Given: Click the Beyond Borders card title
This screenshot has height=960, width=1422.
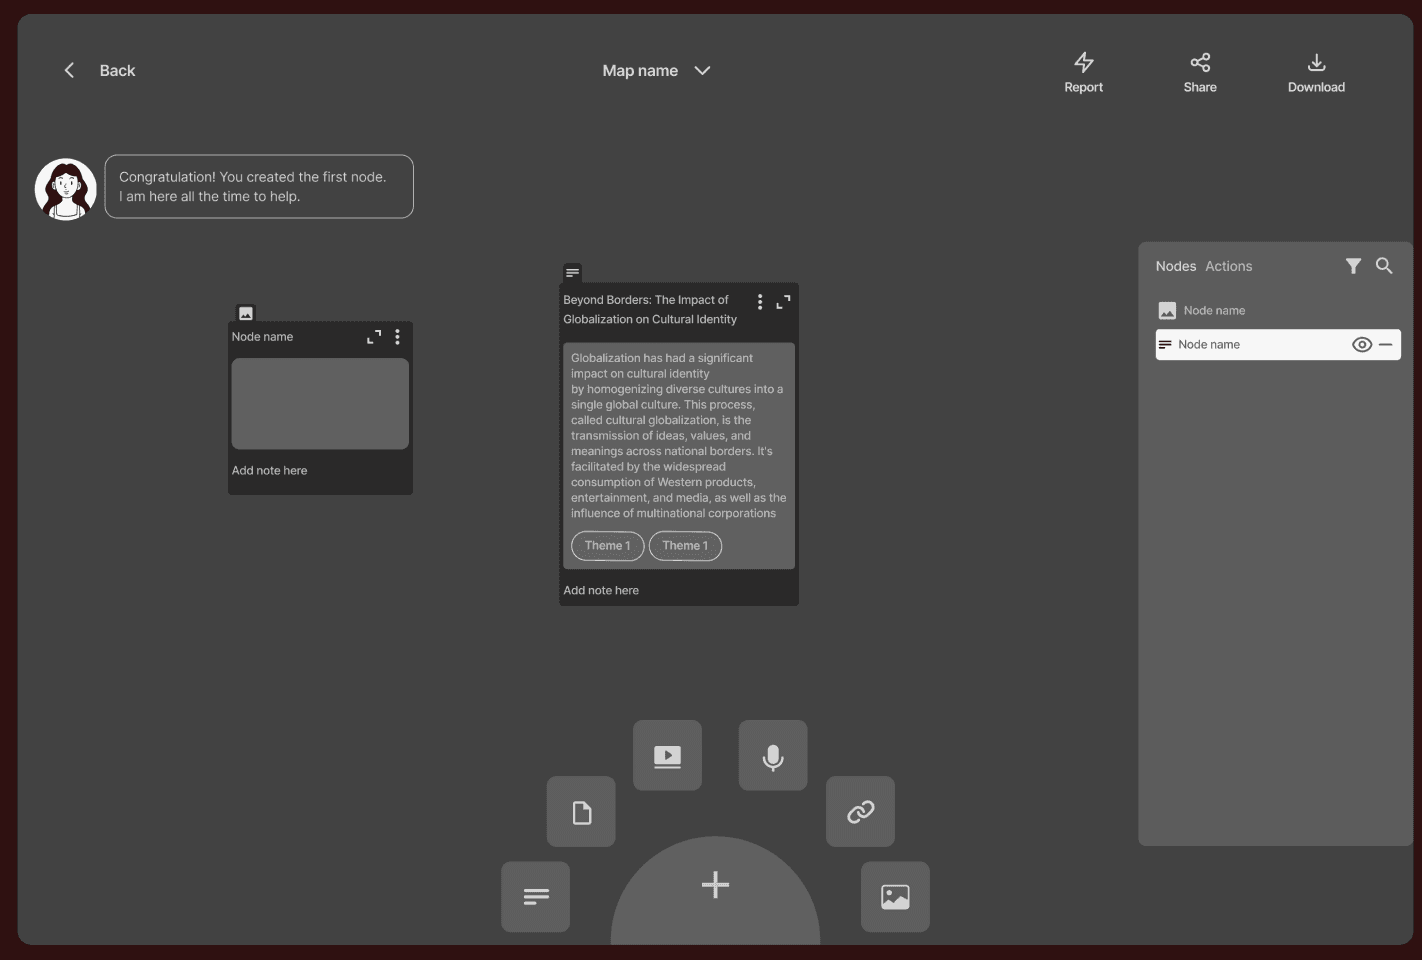Looking at the screenshot, I should (650, 309).
